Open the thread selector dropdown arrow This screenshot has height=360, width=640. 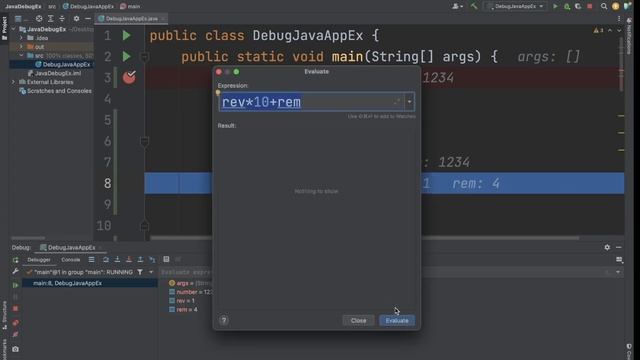click(x=151, y=272)
